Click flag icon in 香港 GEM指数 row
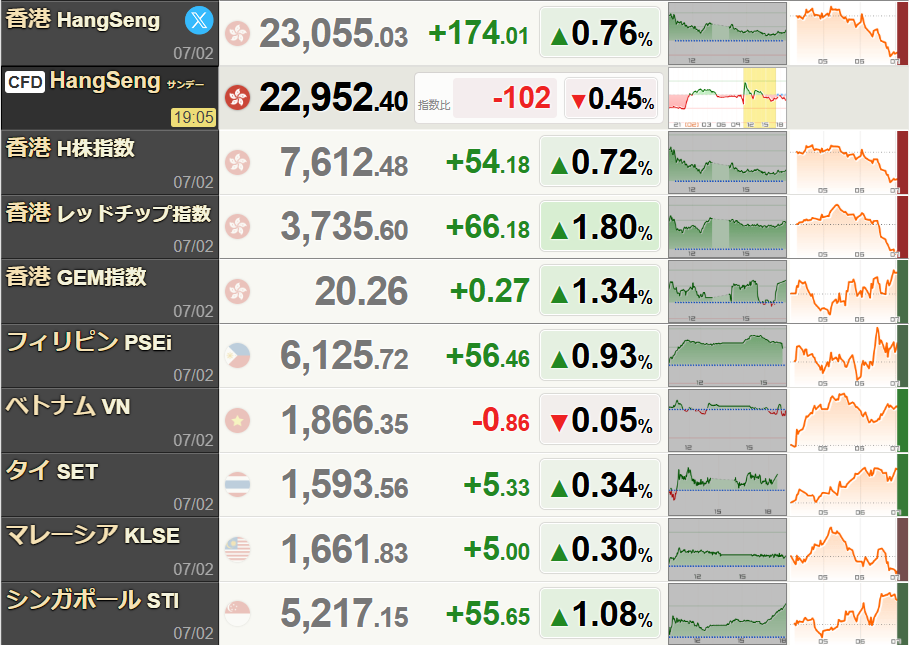The width and height of the screenshot is (909, 645). click(238, 291)
